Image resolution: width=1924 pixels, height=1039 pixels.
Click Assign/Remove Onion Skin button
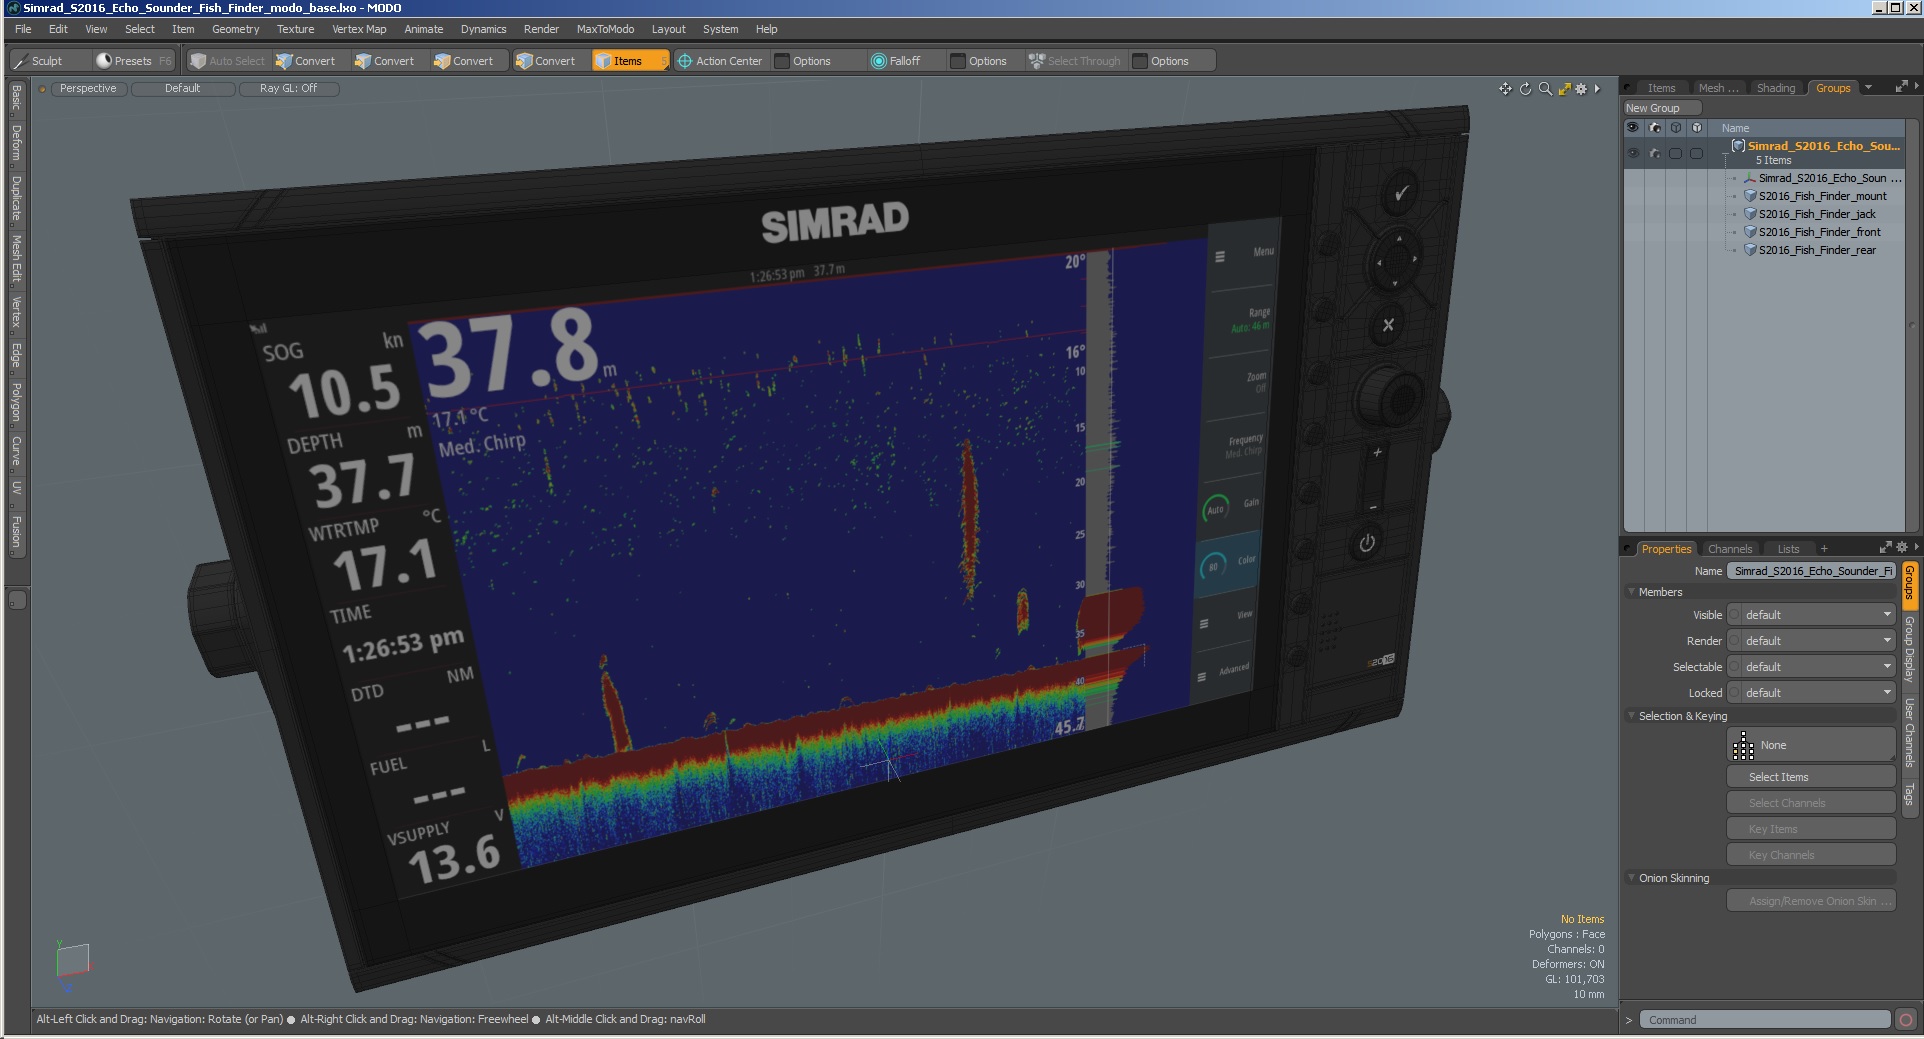click(1811, 901)
